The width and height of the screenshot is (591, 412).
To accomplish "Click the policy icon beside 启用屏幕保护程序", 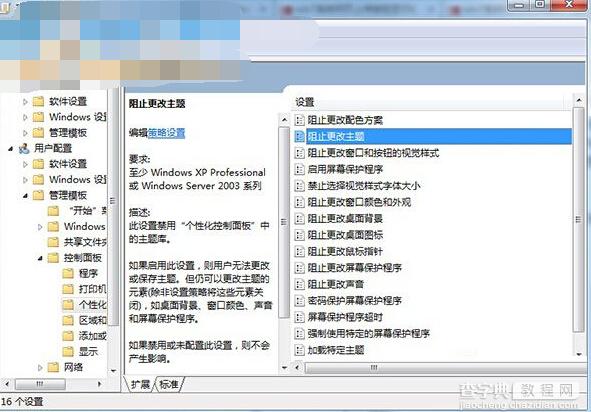I will pos(299,169).
